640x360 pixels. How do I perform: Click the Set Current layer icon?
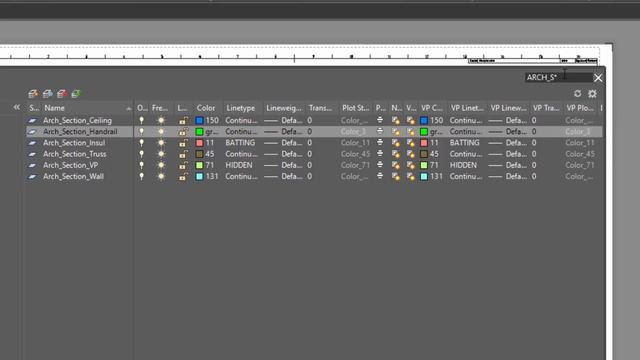[x=76, y=94]
